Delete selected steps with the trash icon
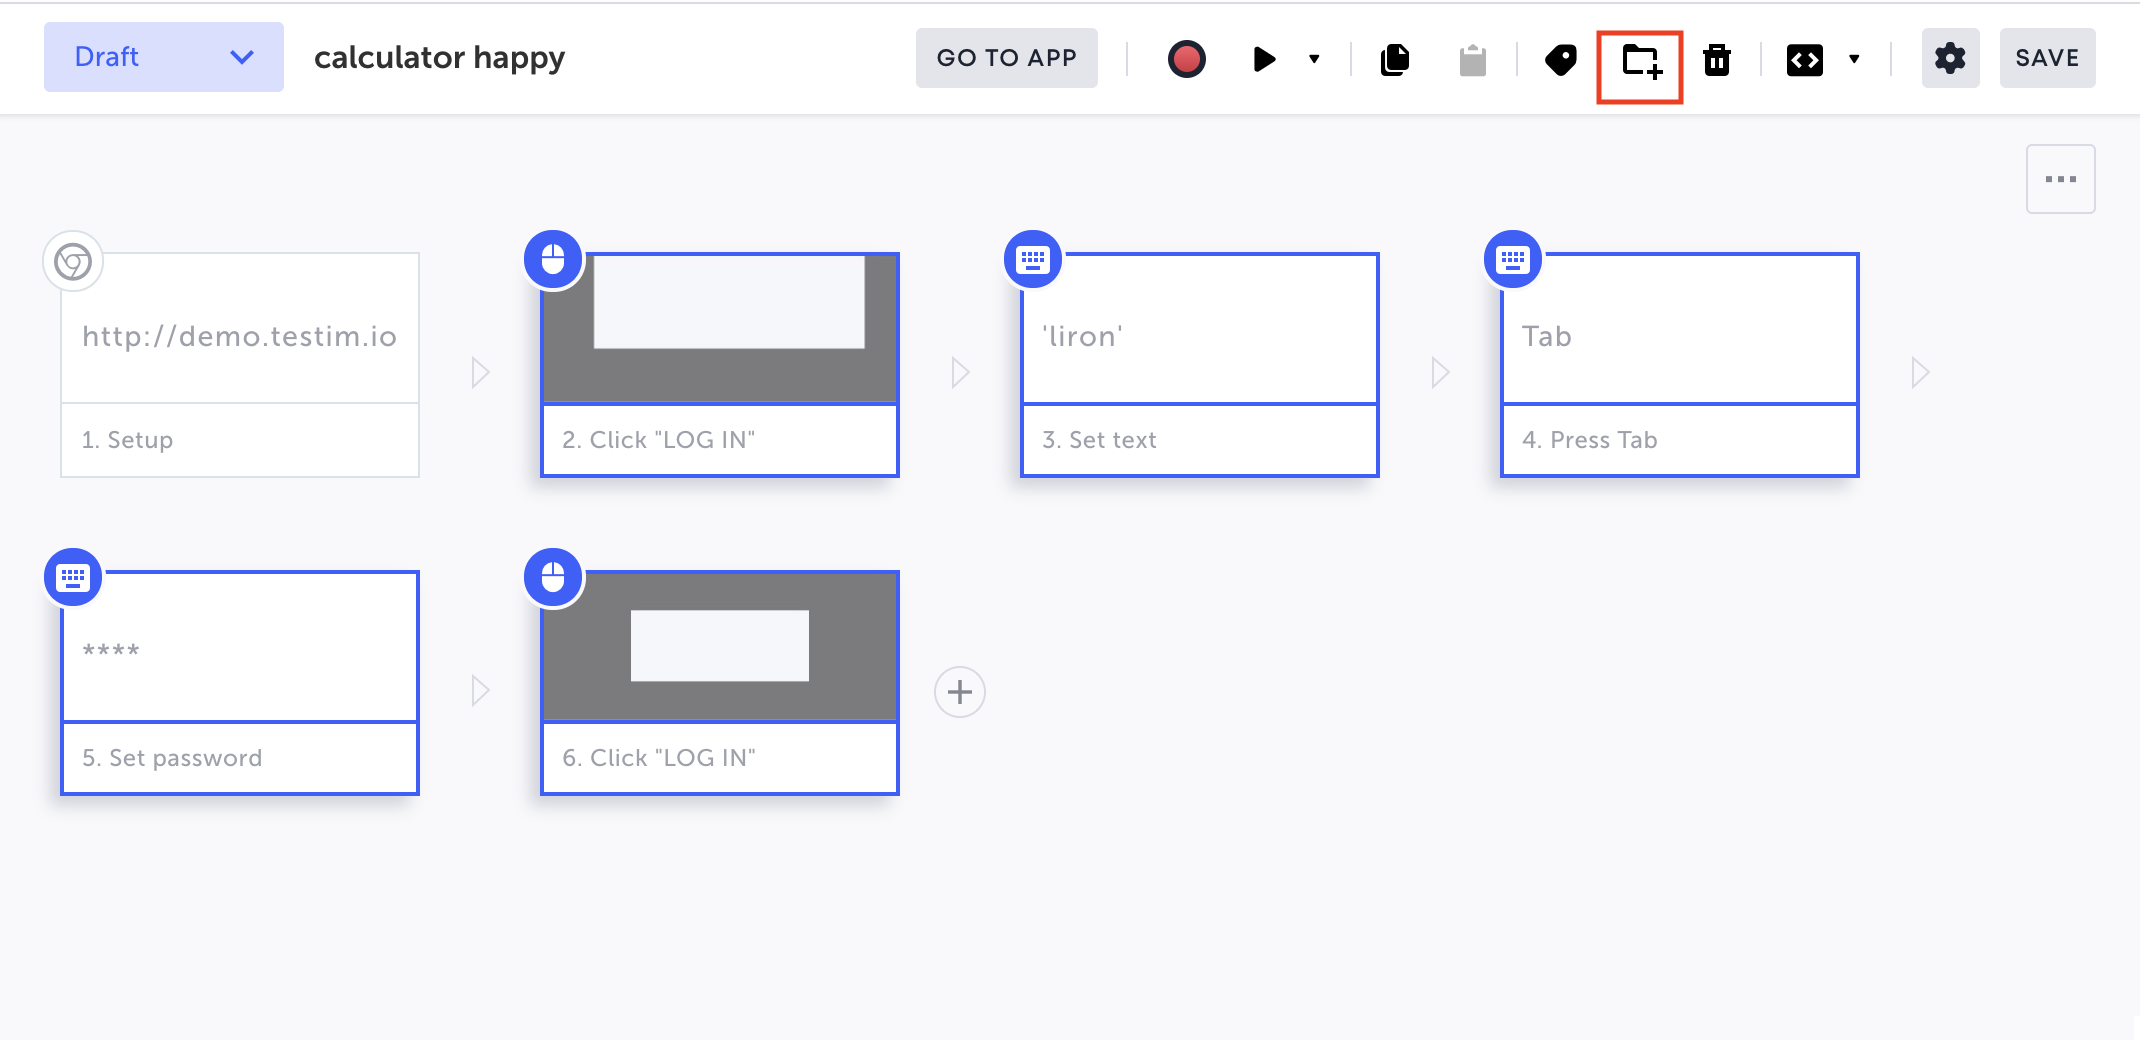2140x1040 pixels. pos(1717,59)
